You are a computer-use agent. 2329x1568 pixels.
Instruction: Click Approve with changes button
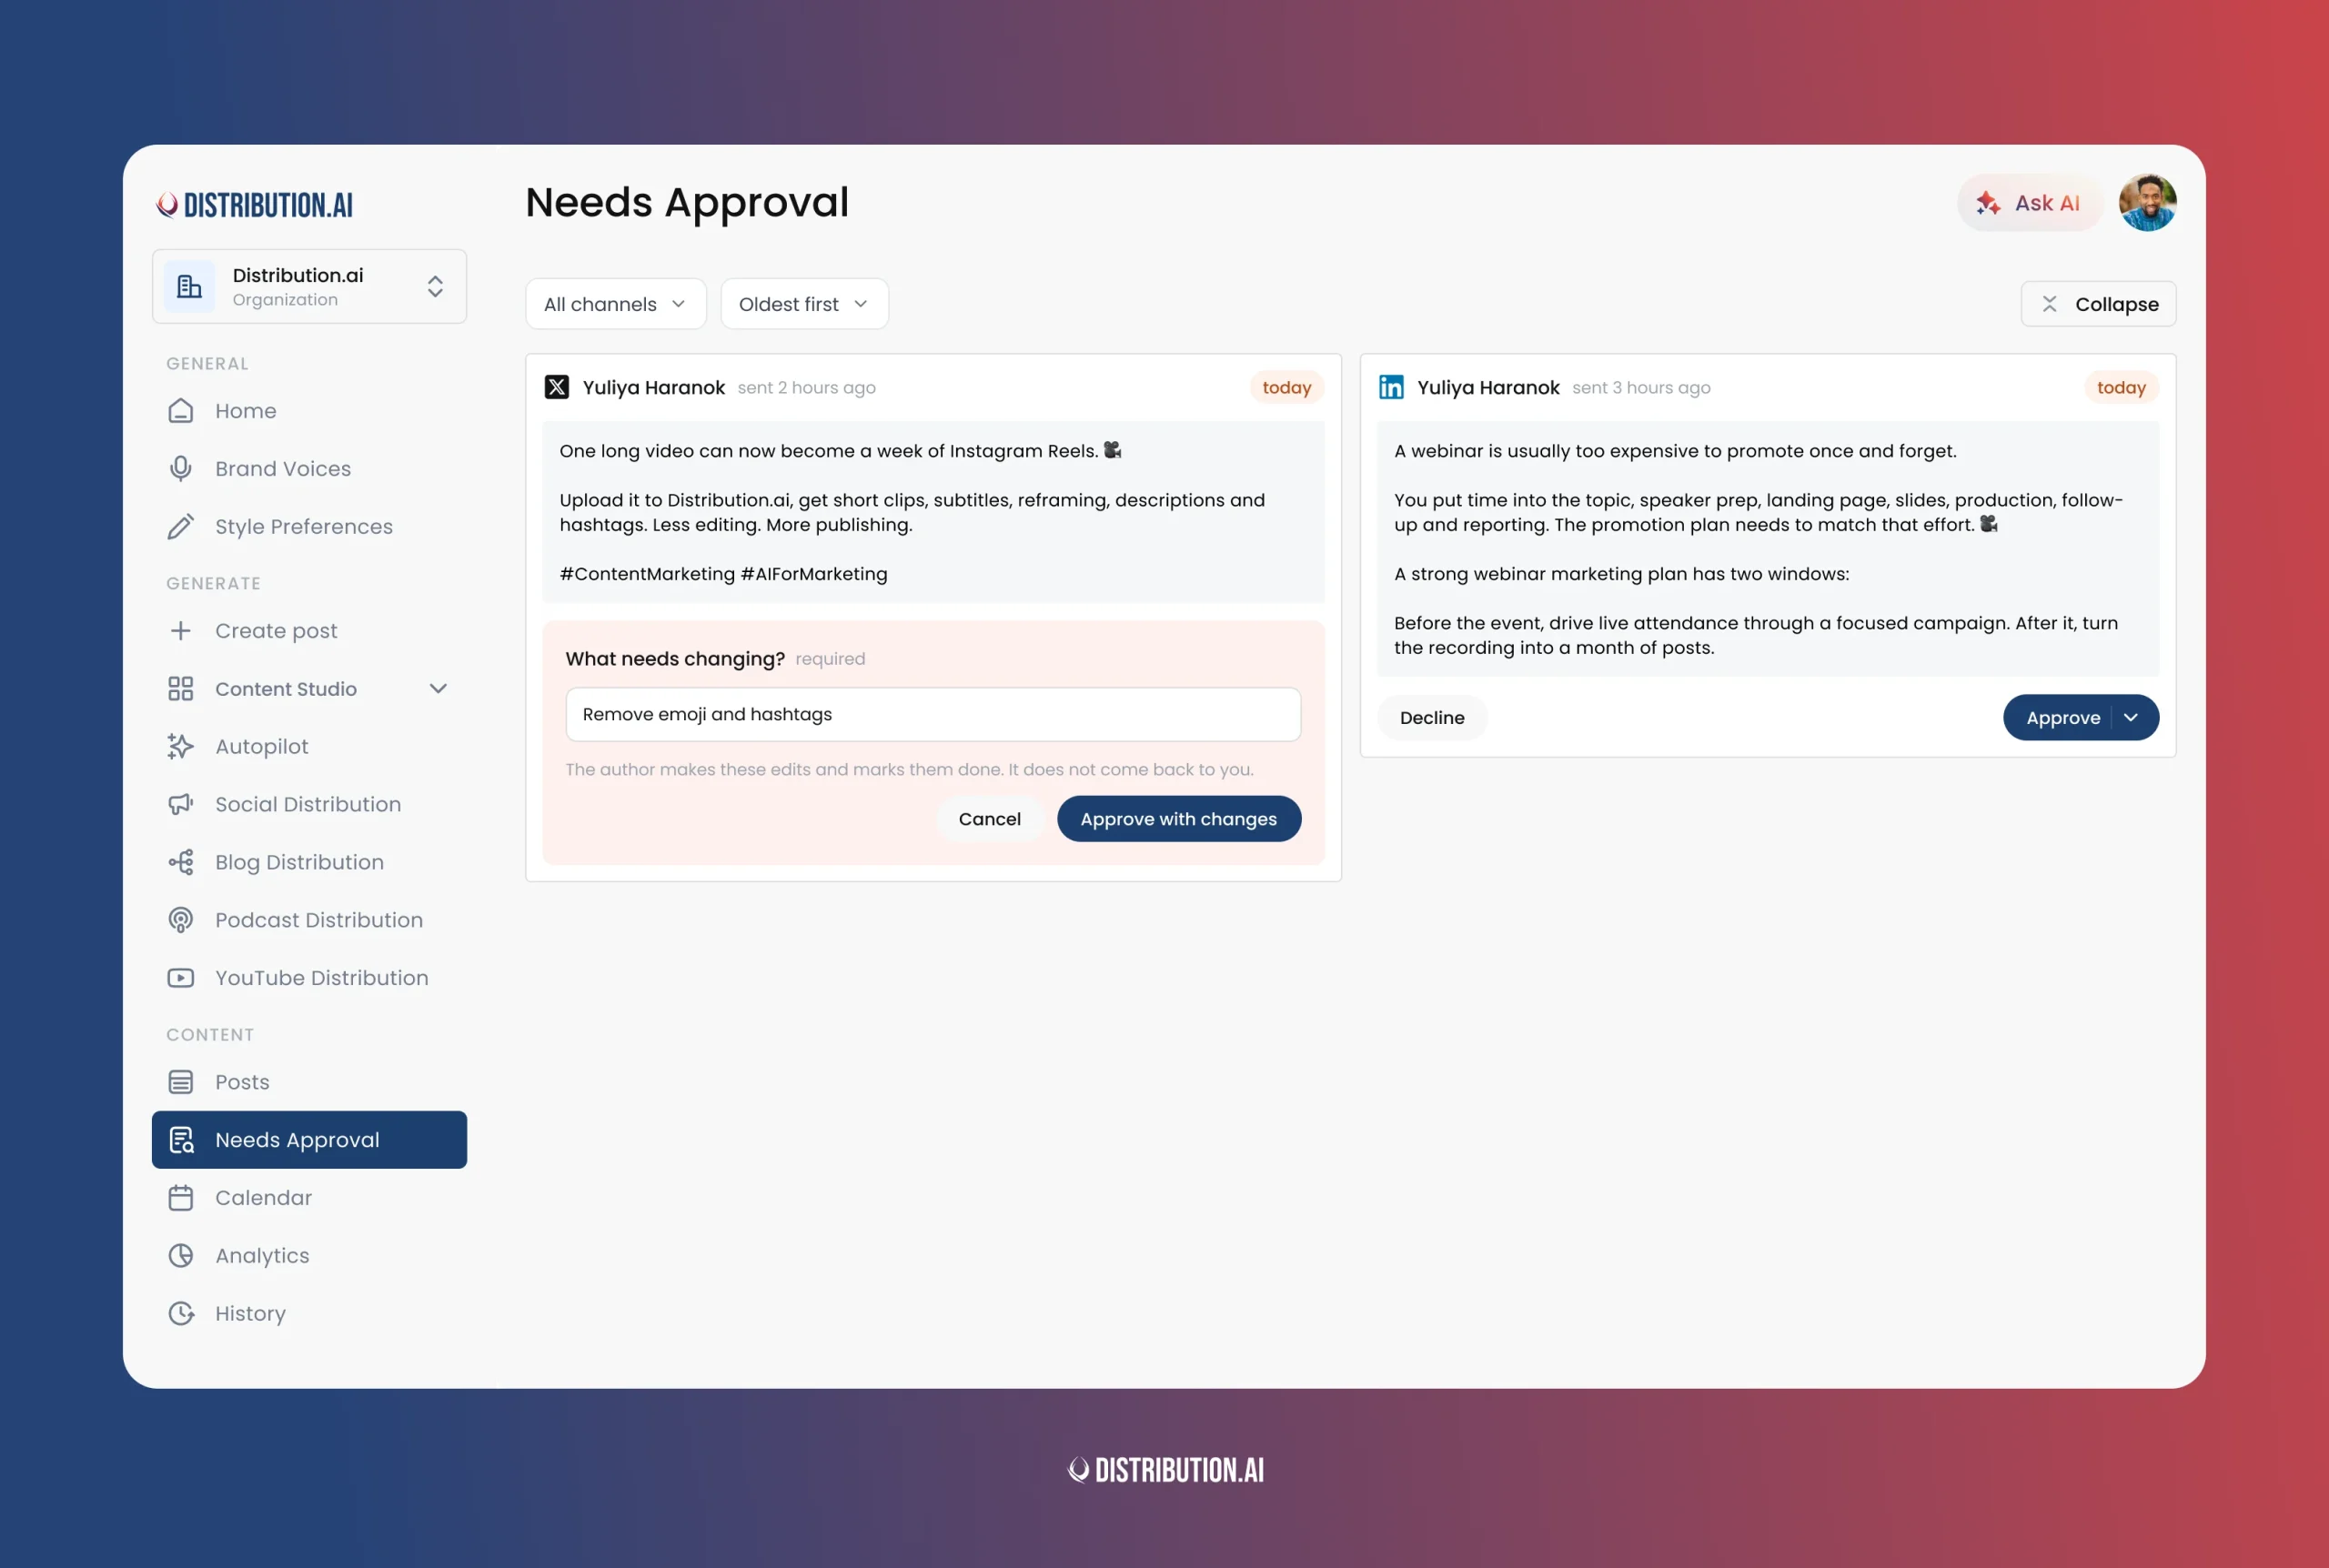(x=1179, y=819)
